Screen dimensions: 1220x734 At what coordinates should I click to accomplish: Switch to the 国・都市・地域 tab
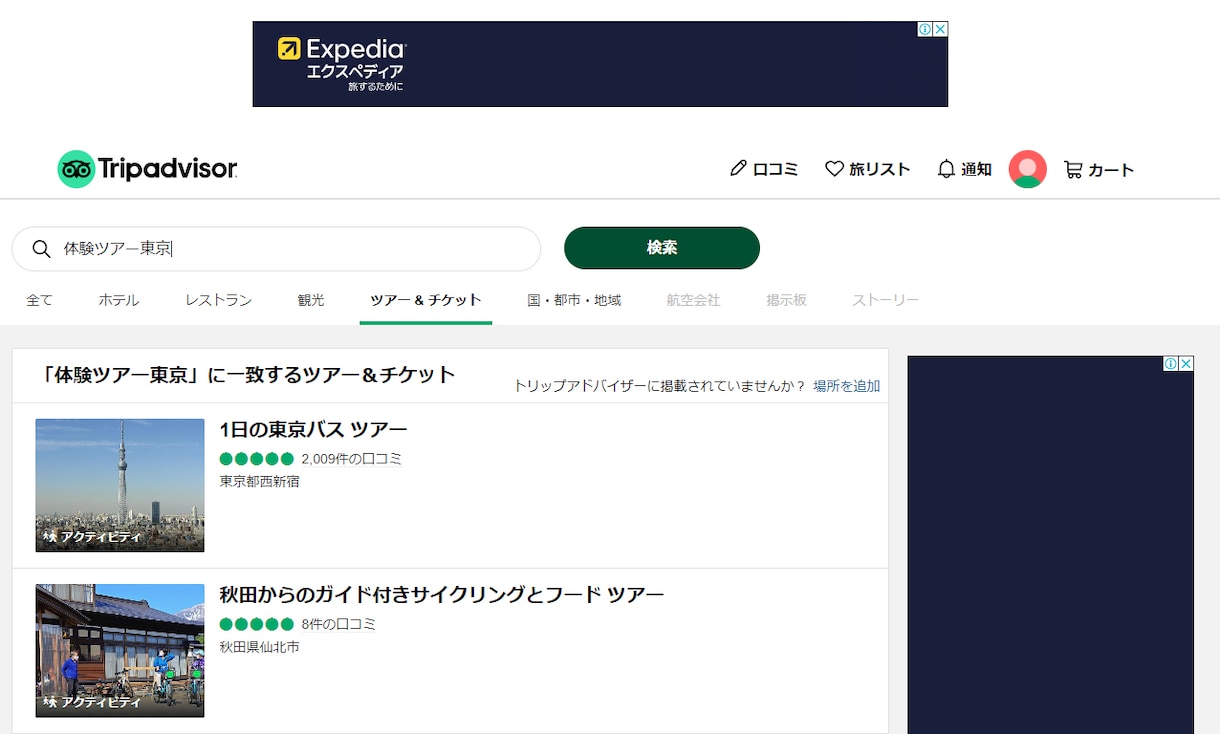point(574,300)
